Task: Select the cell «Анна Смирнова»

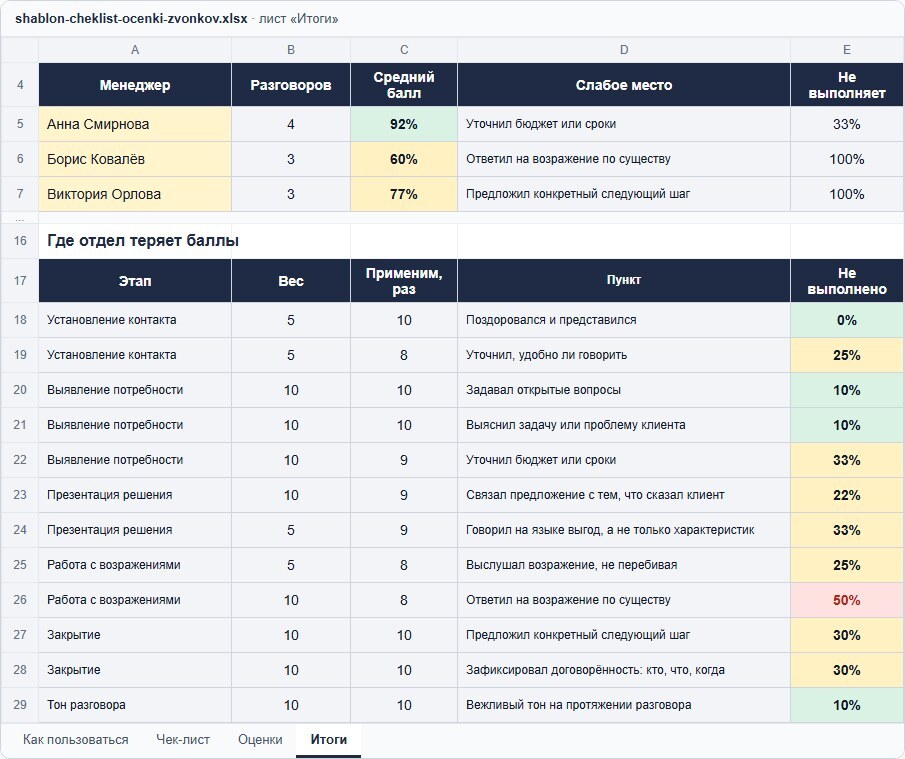Action: pyautogui.click(x=135, y=124)
